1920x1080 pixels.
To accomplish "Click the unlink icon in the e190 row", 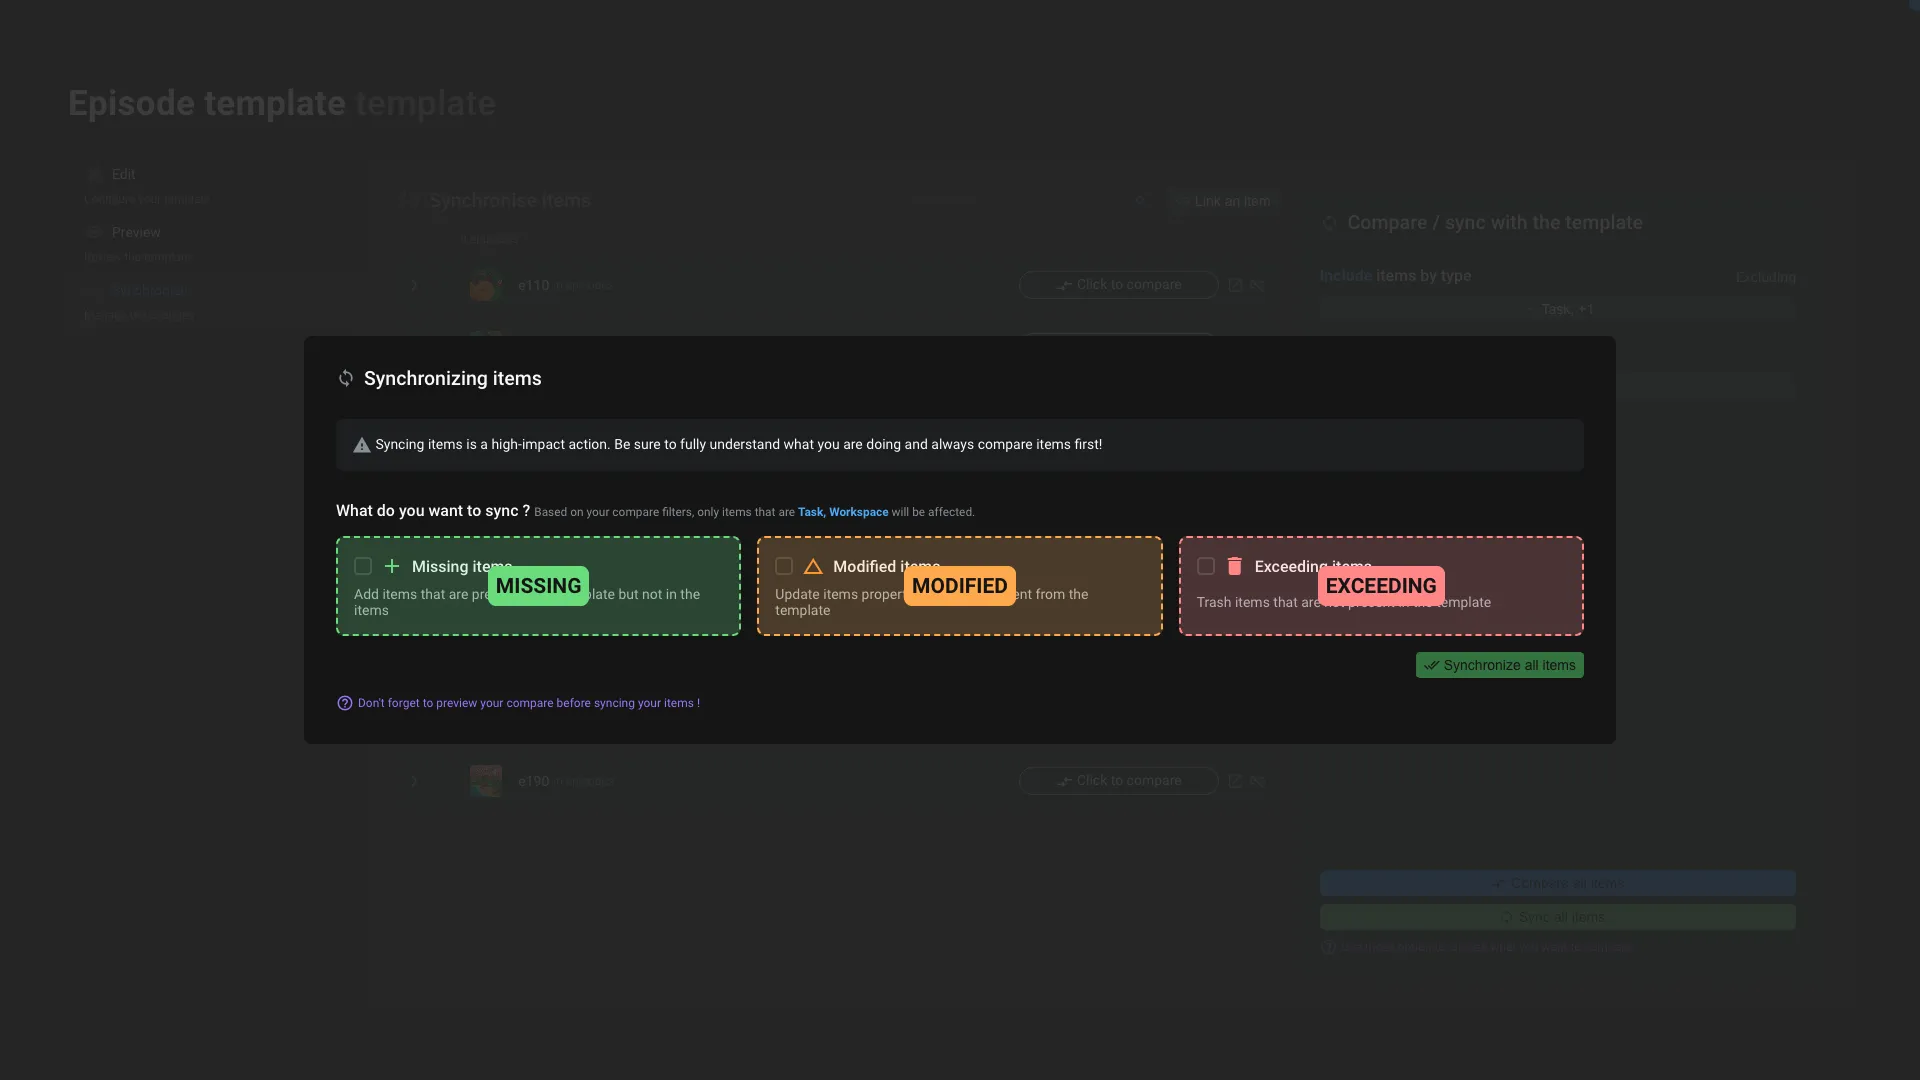I will (1257, 781).
